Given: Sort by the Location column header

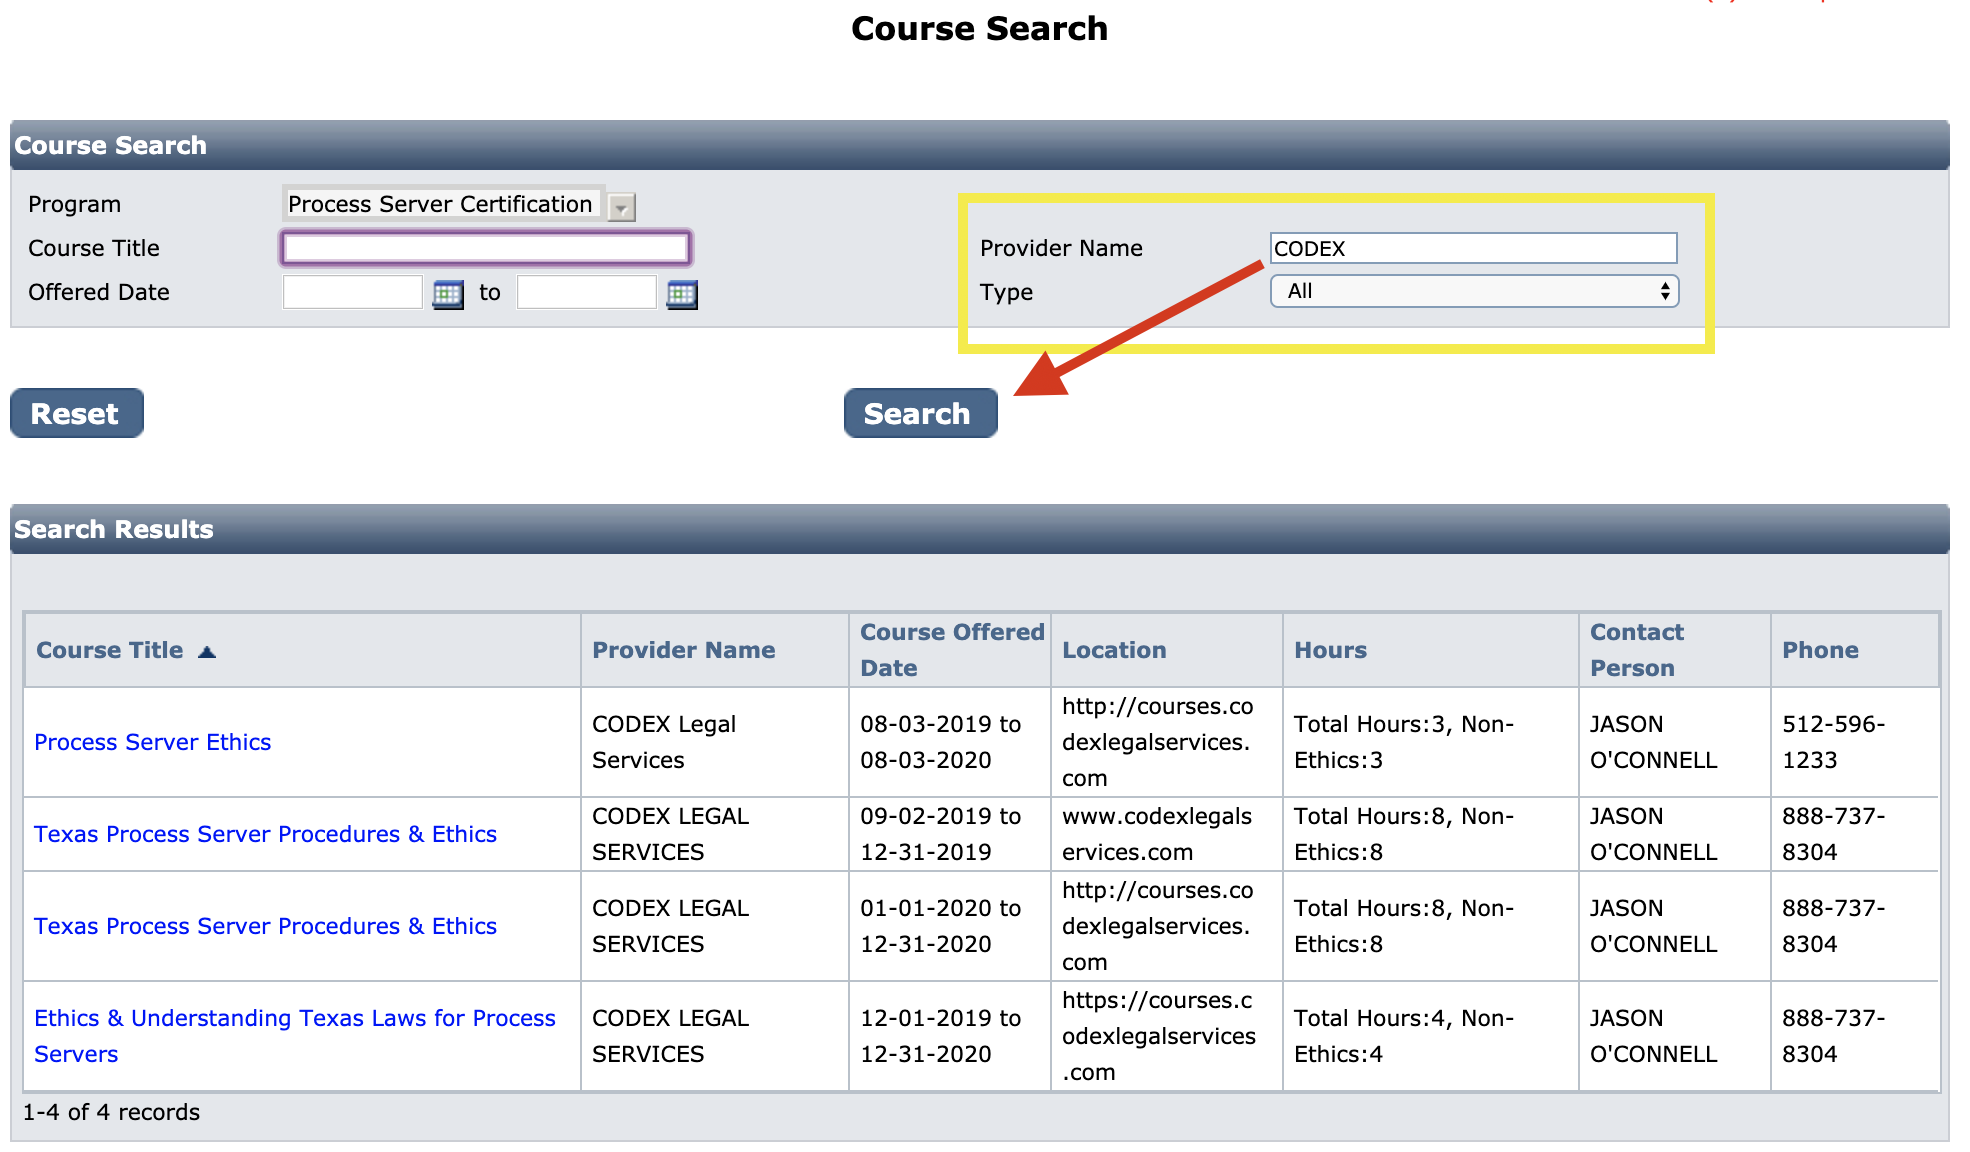Looking at the screenshot, I should (1114, 650).
